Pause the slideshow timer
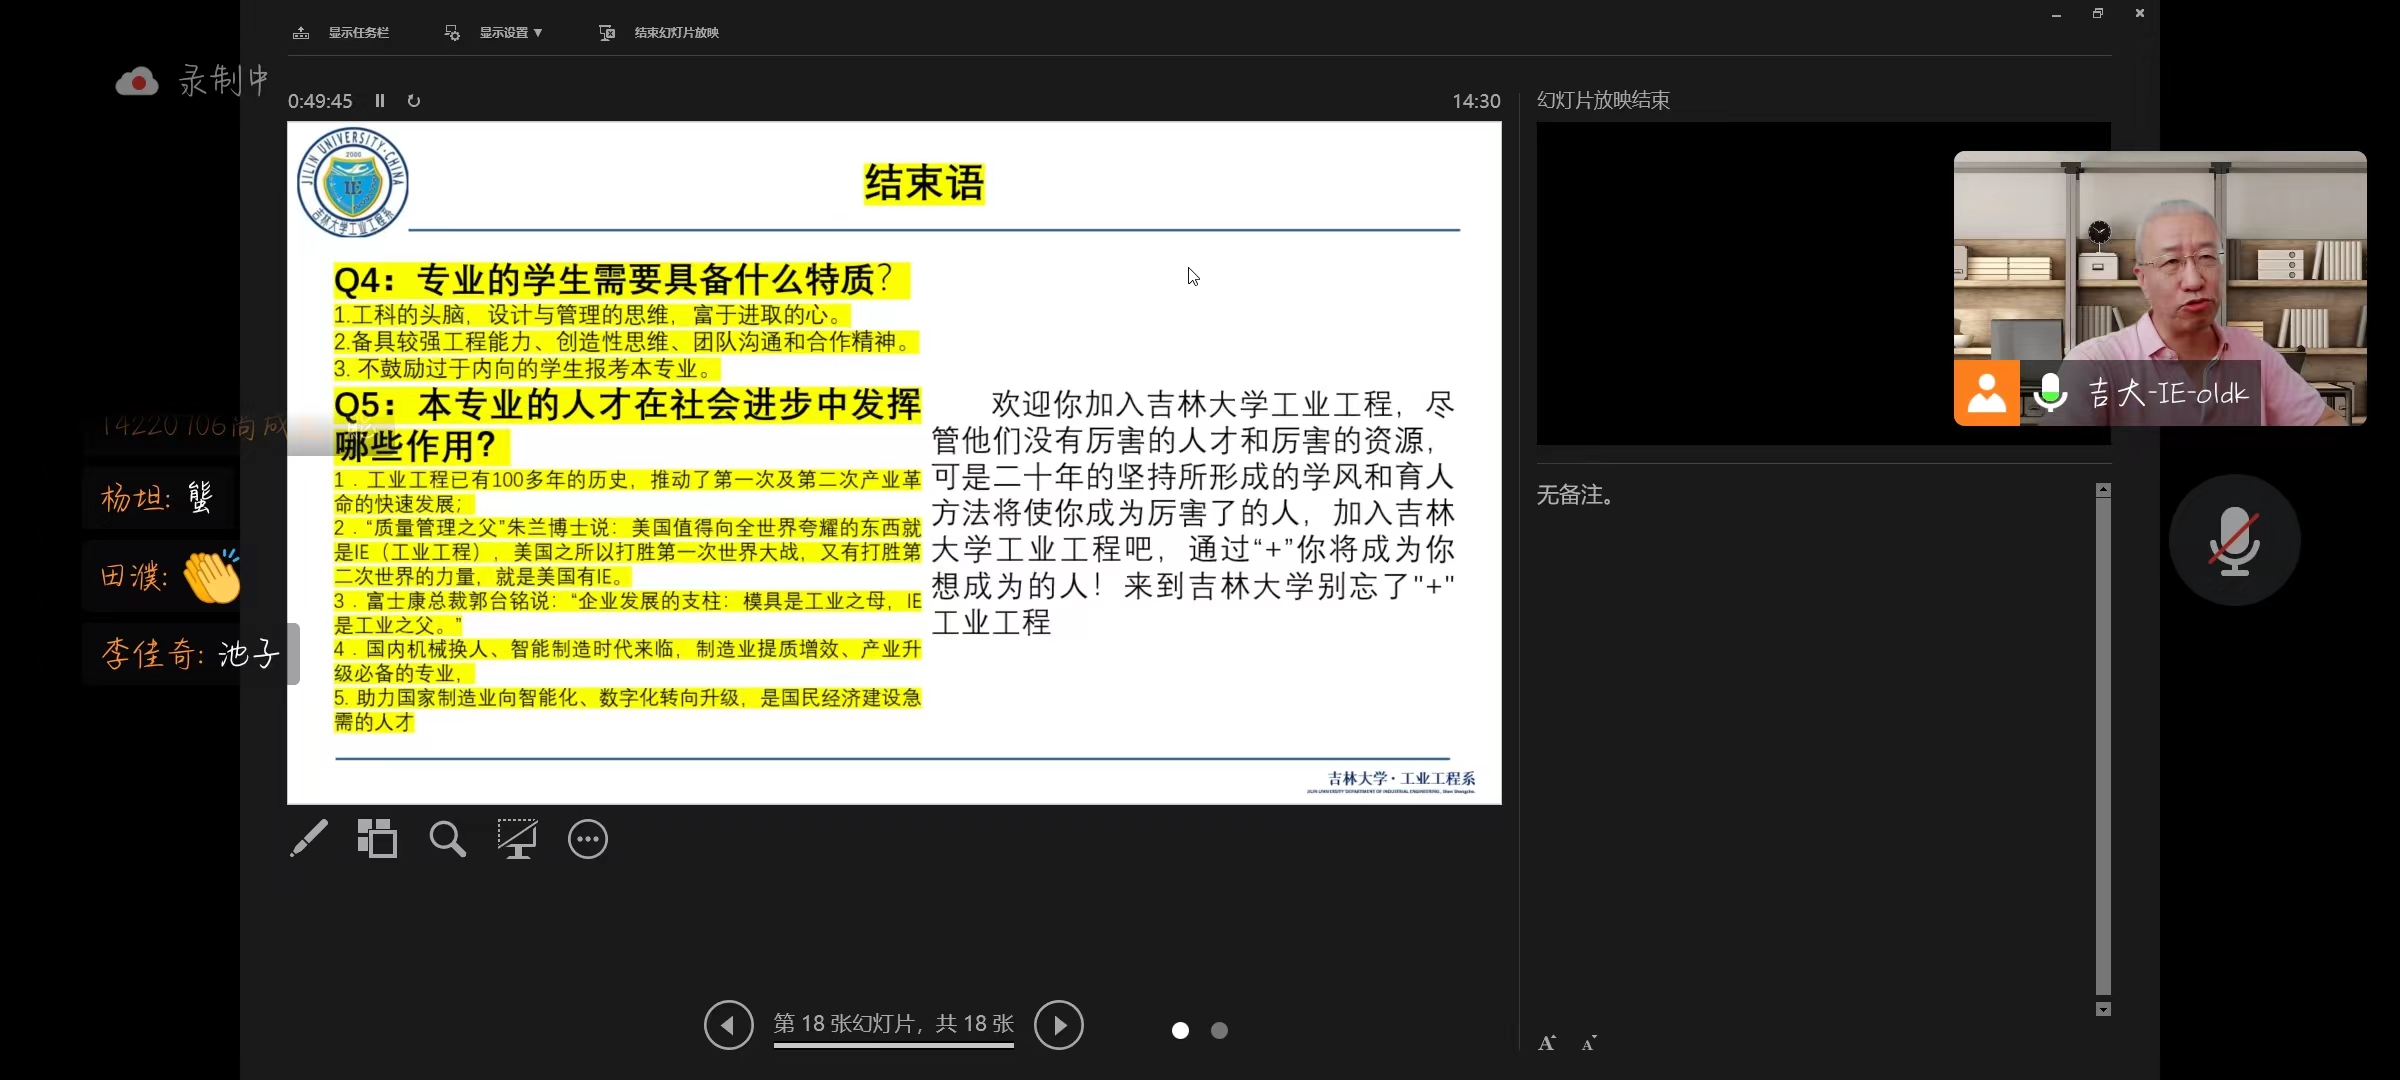The height and width of the screenshot is (1080, 2400). 380,101
